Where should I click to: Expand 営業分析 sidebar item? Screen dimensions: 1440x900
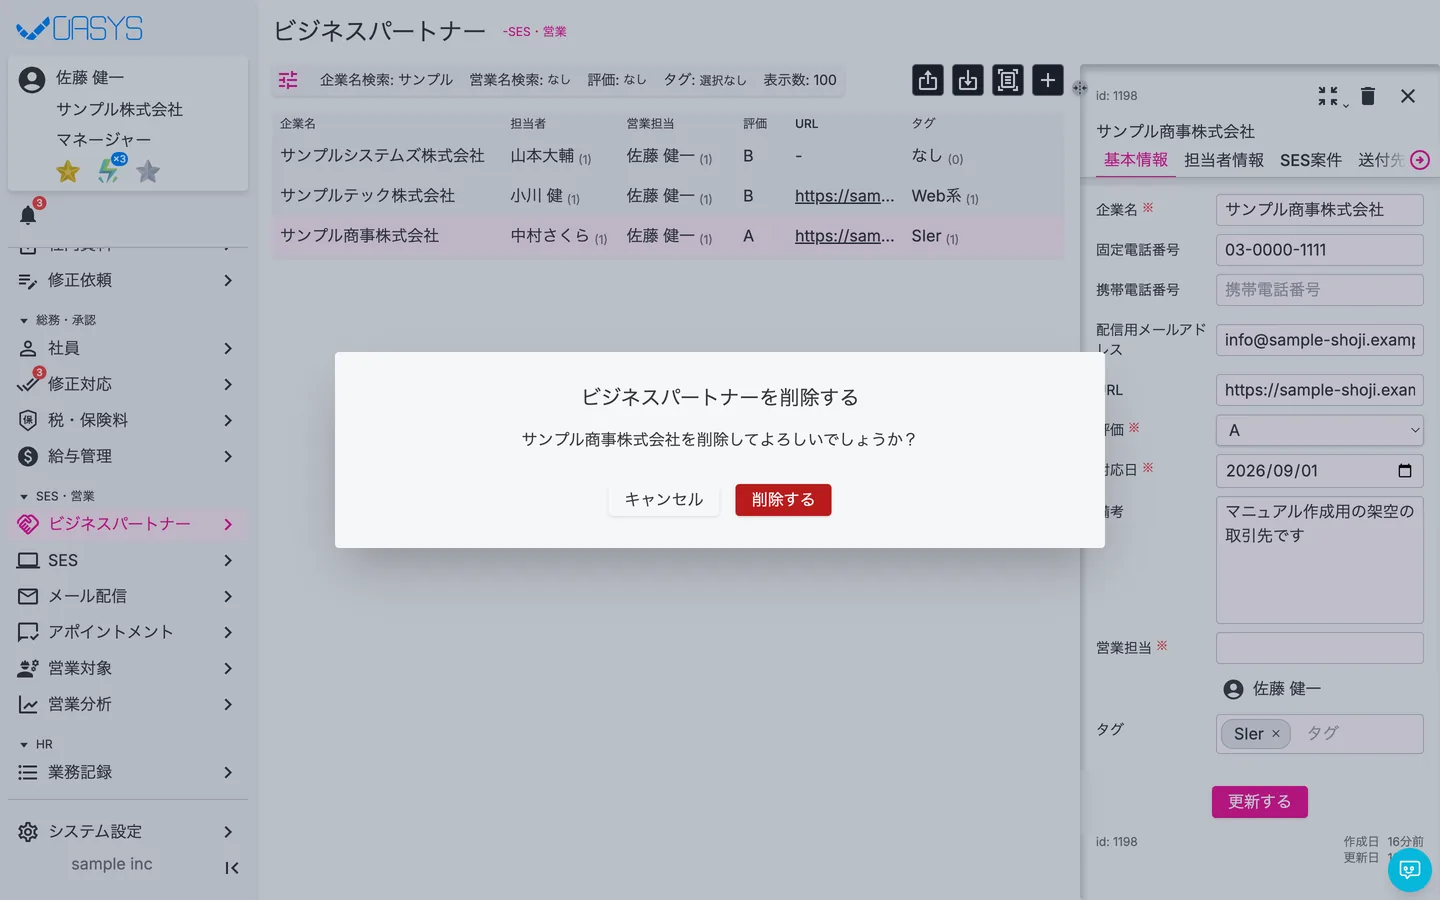tap(128, 705)
